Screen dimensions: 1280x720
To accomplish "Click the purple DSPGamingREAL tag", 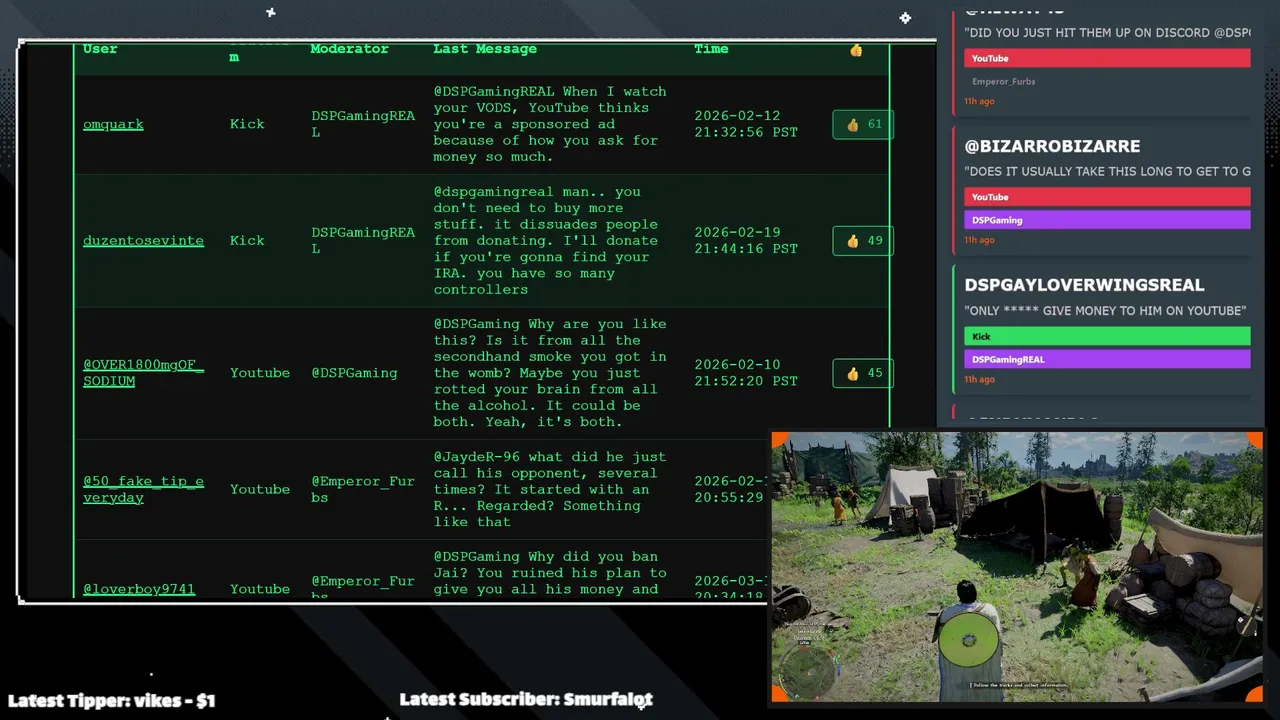I will (1107, 359).
